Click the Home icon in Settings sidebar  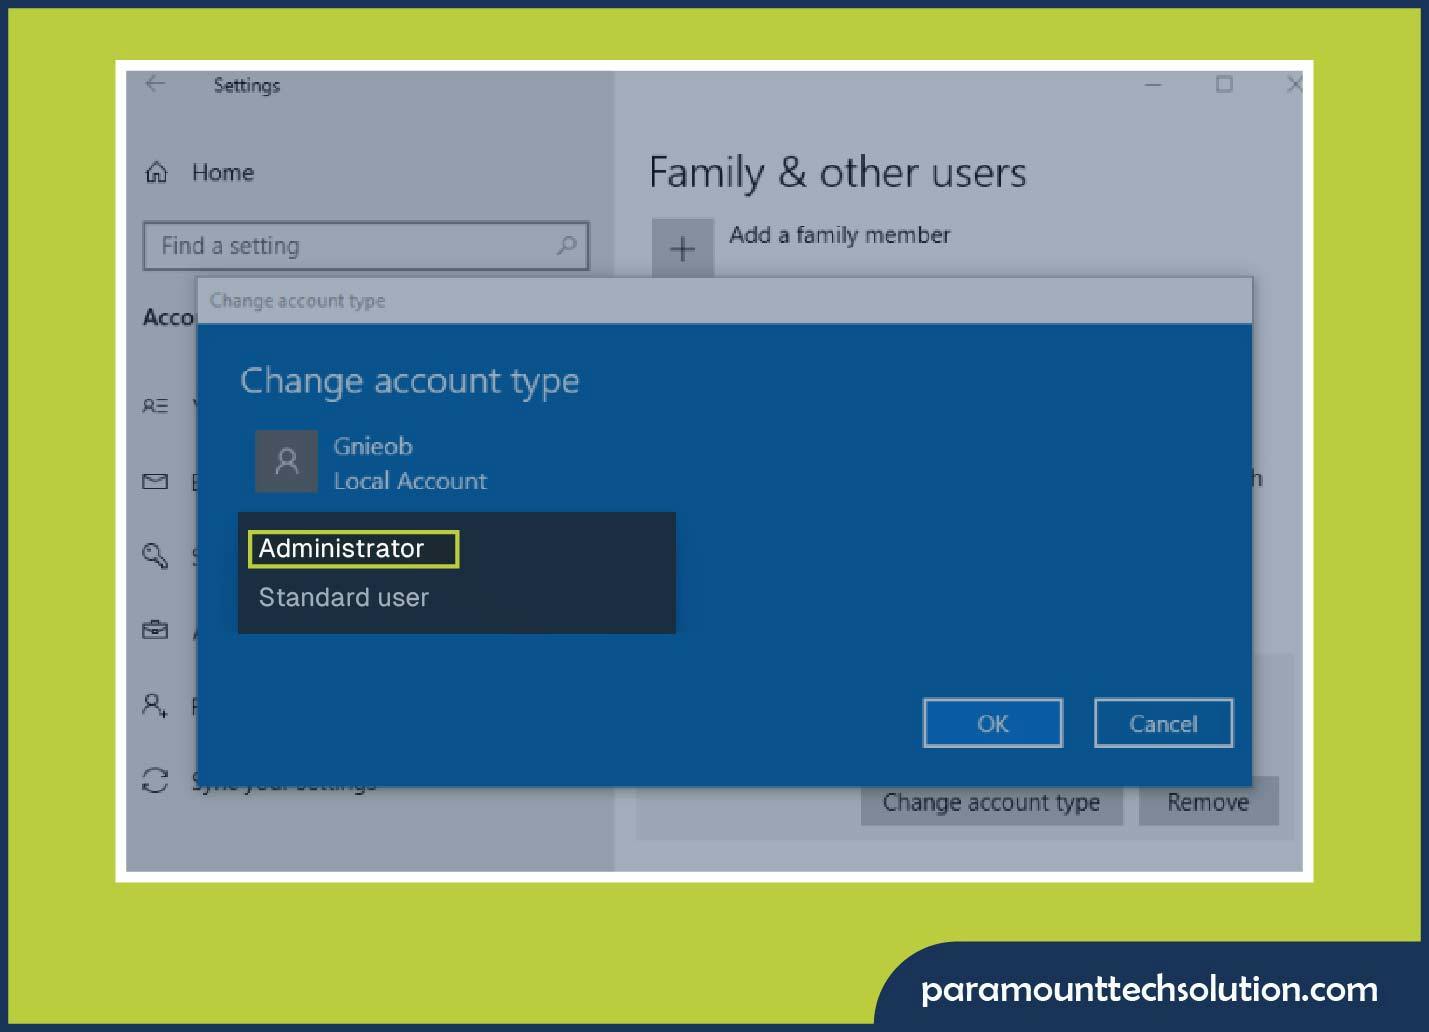(x=156, y=172)
